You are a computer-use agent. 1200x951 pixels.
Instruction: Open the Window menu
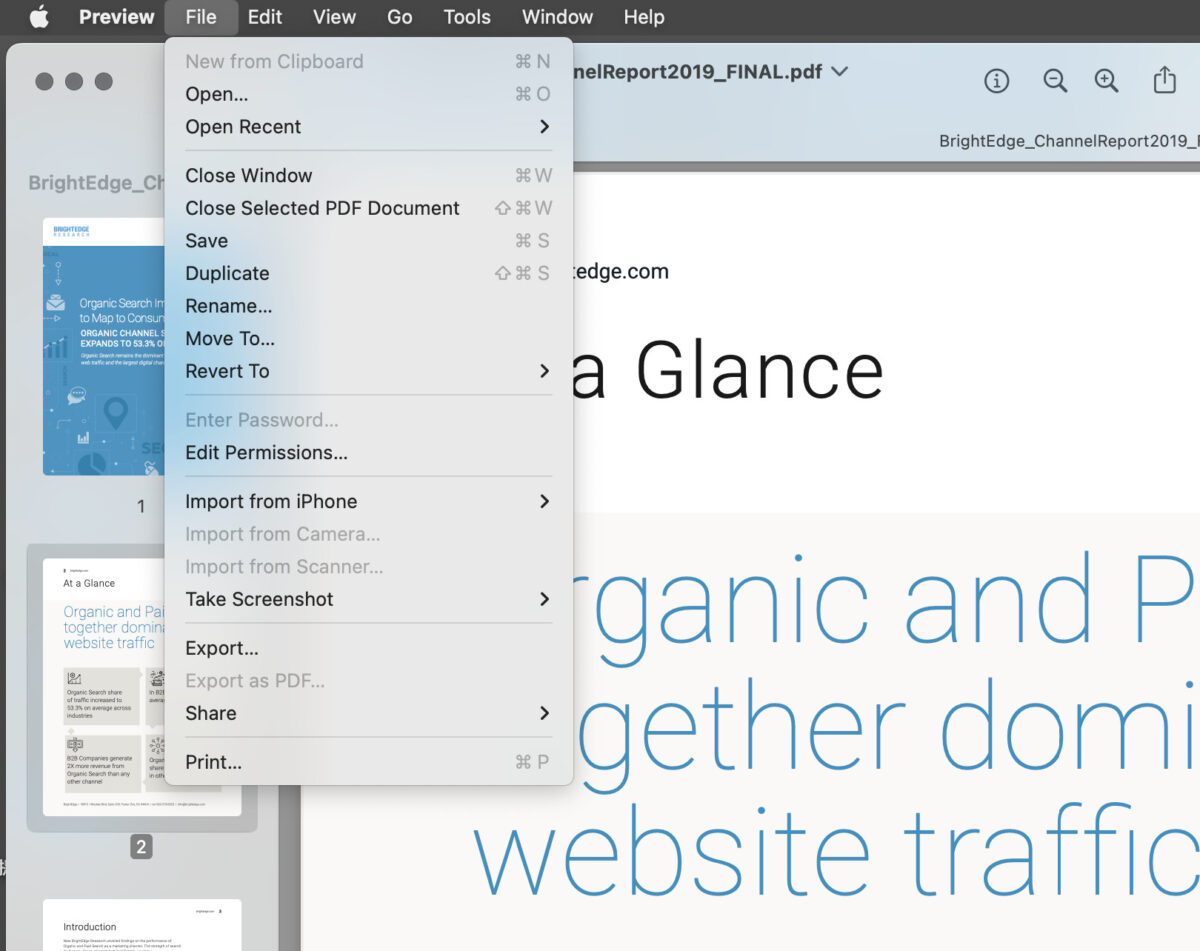[x=557, y=17]
